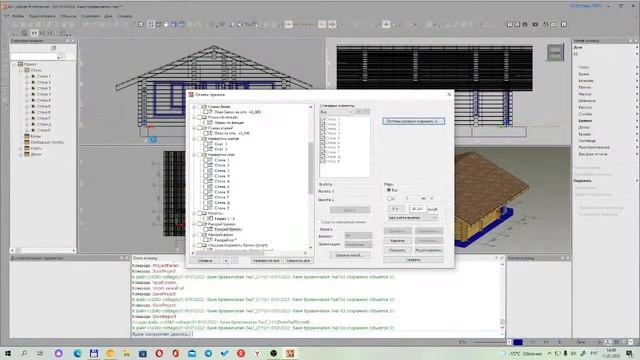Check the Скат 1 box in the dialog tree

tap(206, 144)
